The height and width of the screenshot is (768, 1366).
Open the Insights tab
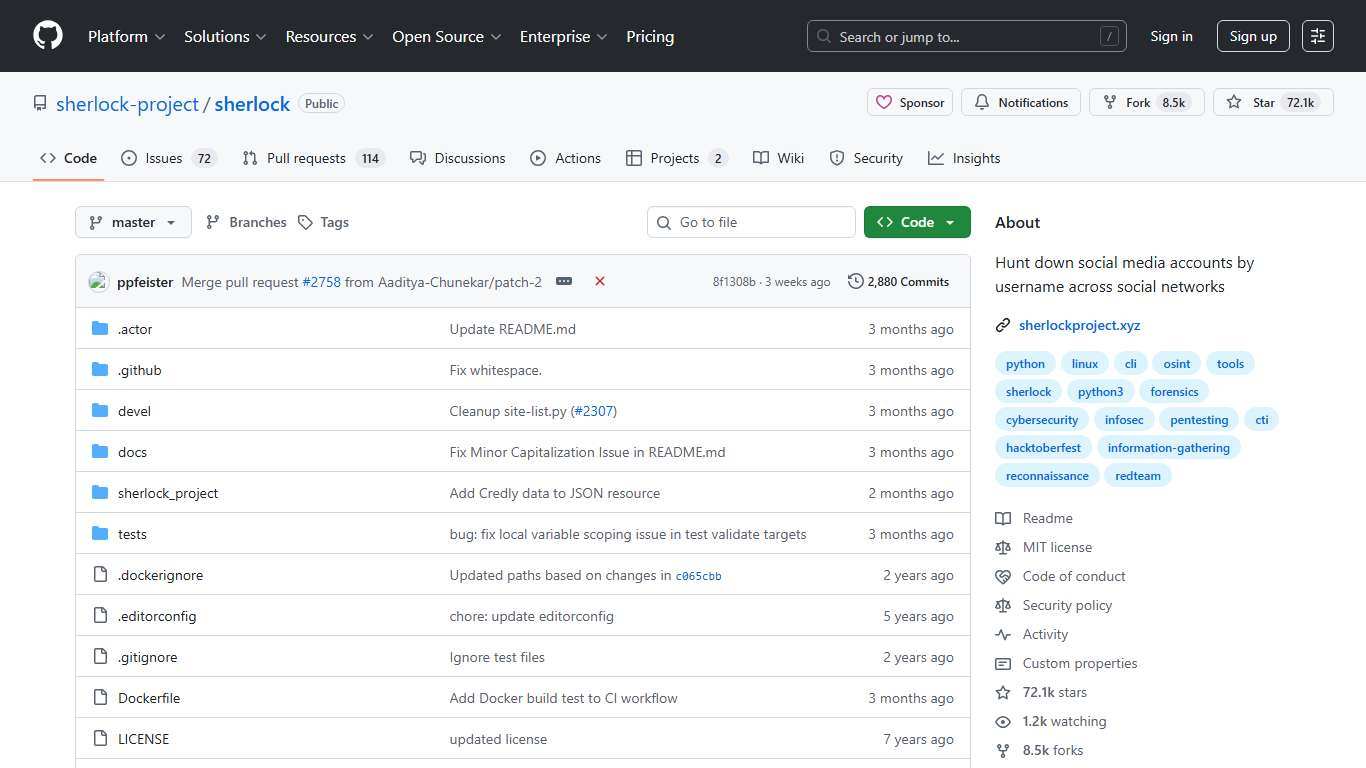tap(963, 158)
